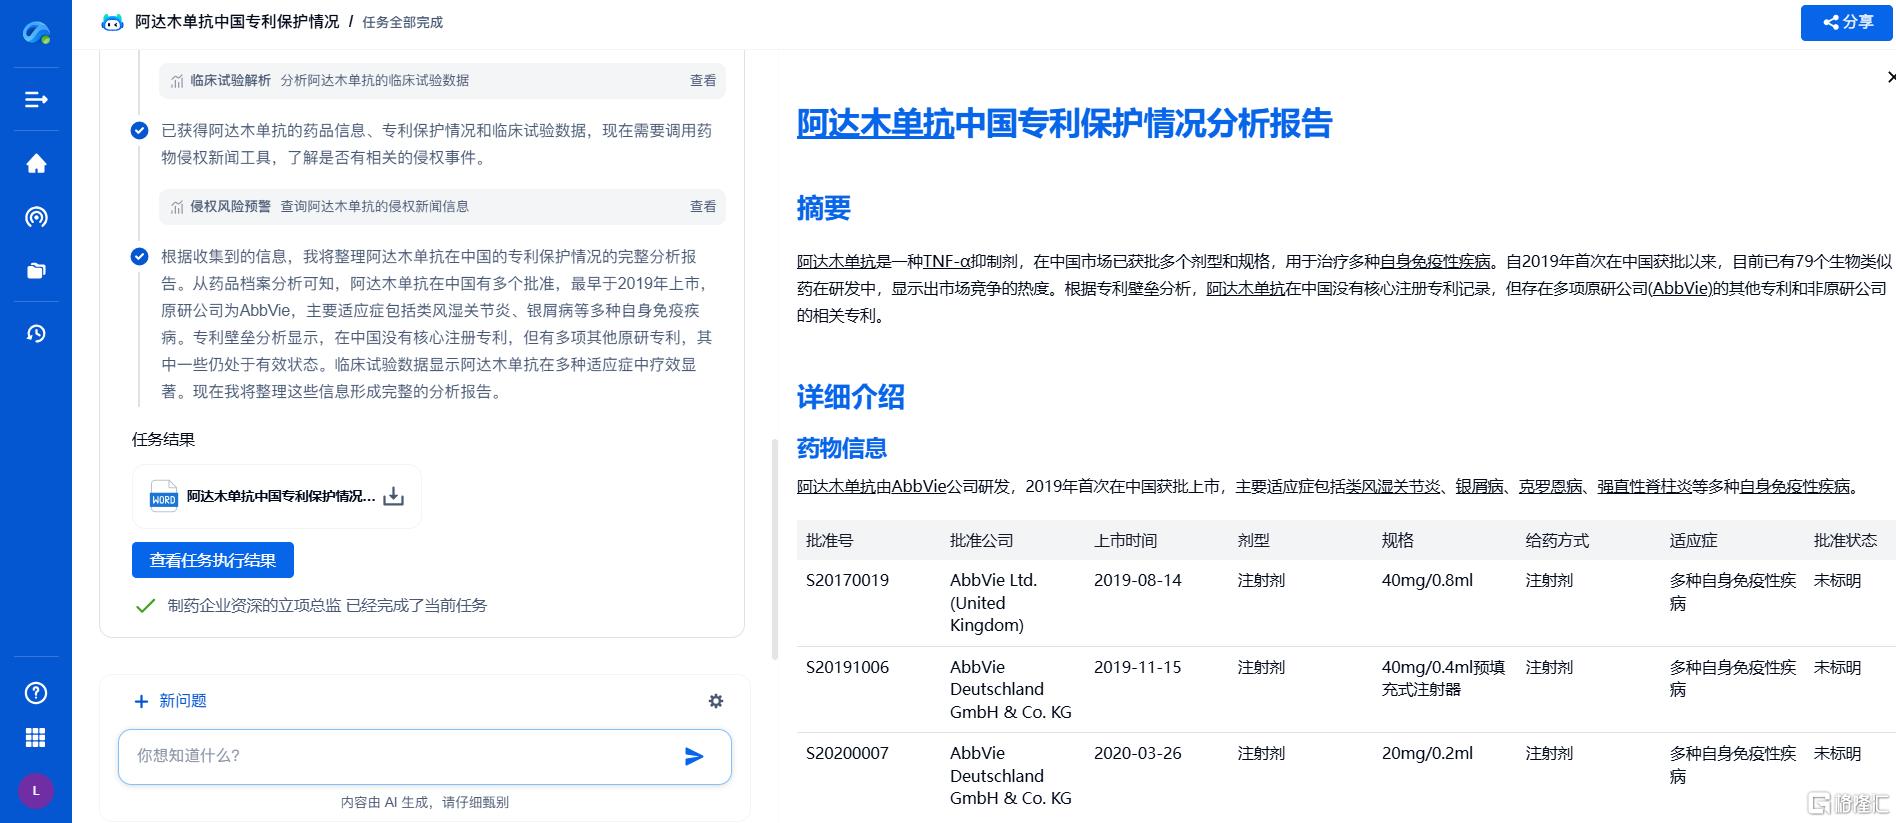Open 银屑病 link in 药物信息

[1479, 487]
